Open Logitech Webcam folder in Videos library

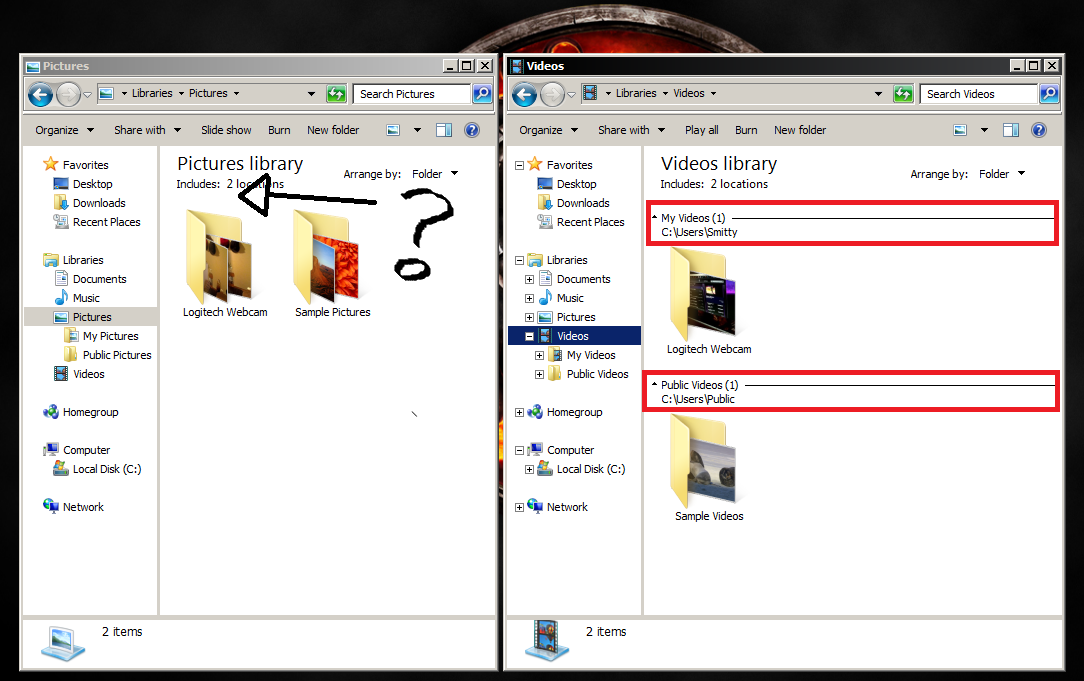(709, 301)
